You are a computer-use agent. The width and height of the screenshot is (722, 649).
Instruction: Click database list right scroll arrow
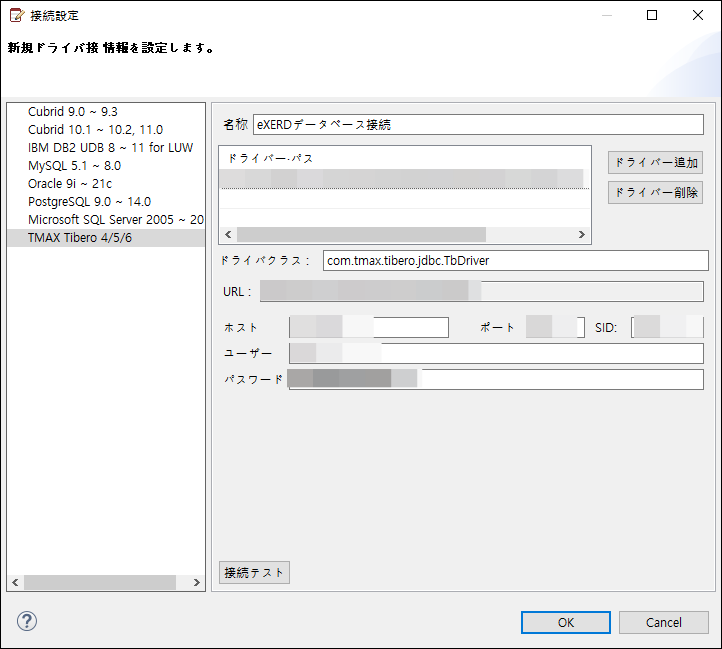click(x=197, y=582)
